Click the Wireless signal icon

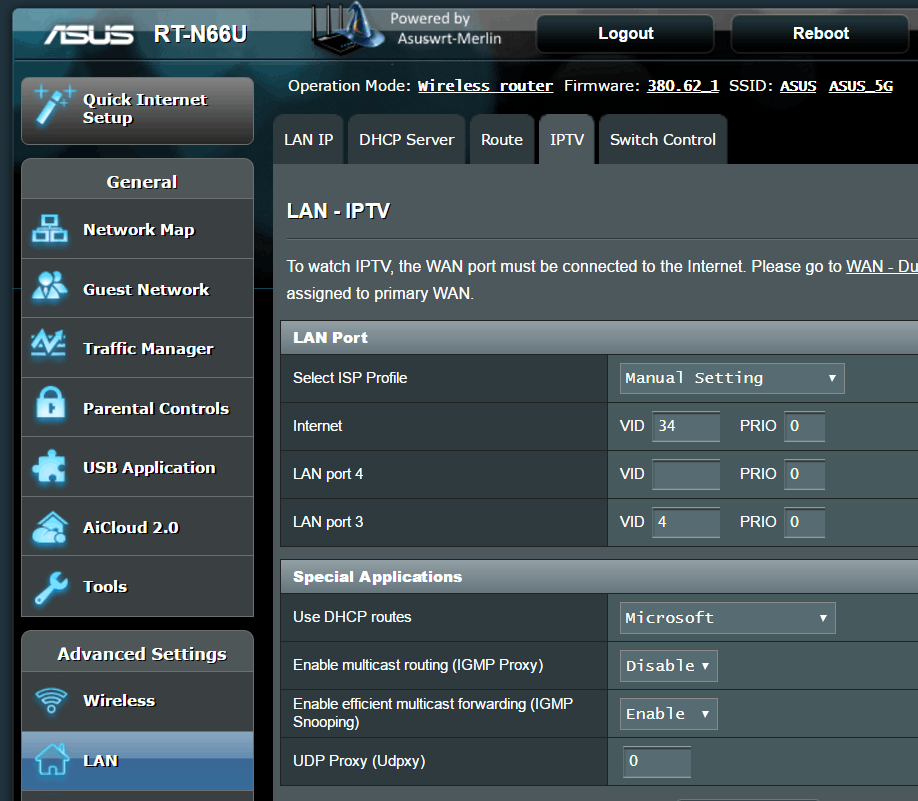coord(51,700)
